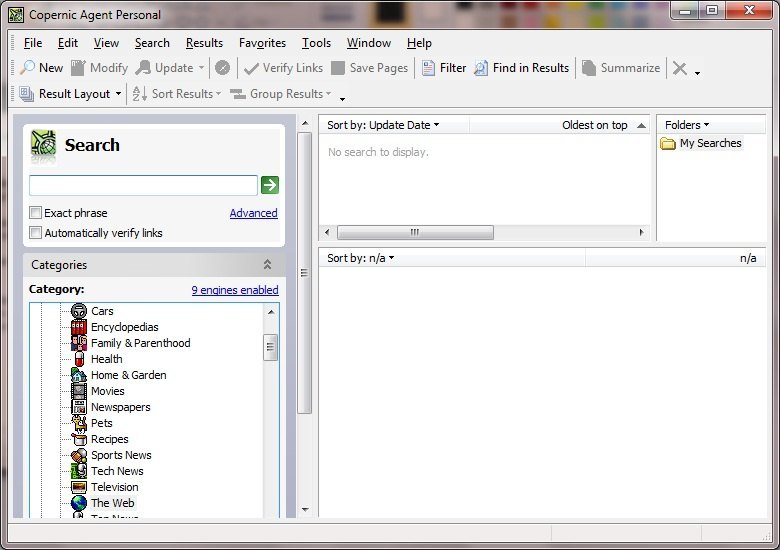Image resolution: width=780 pixels, height=550 pixels.
Task: Click the Sort Results A-Z icon
Action: click(x=140, y=93)
